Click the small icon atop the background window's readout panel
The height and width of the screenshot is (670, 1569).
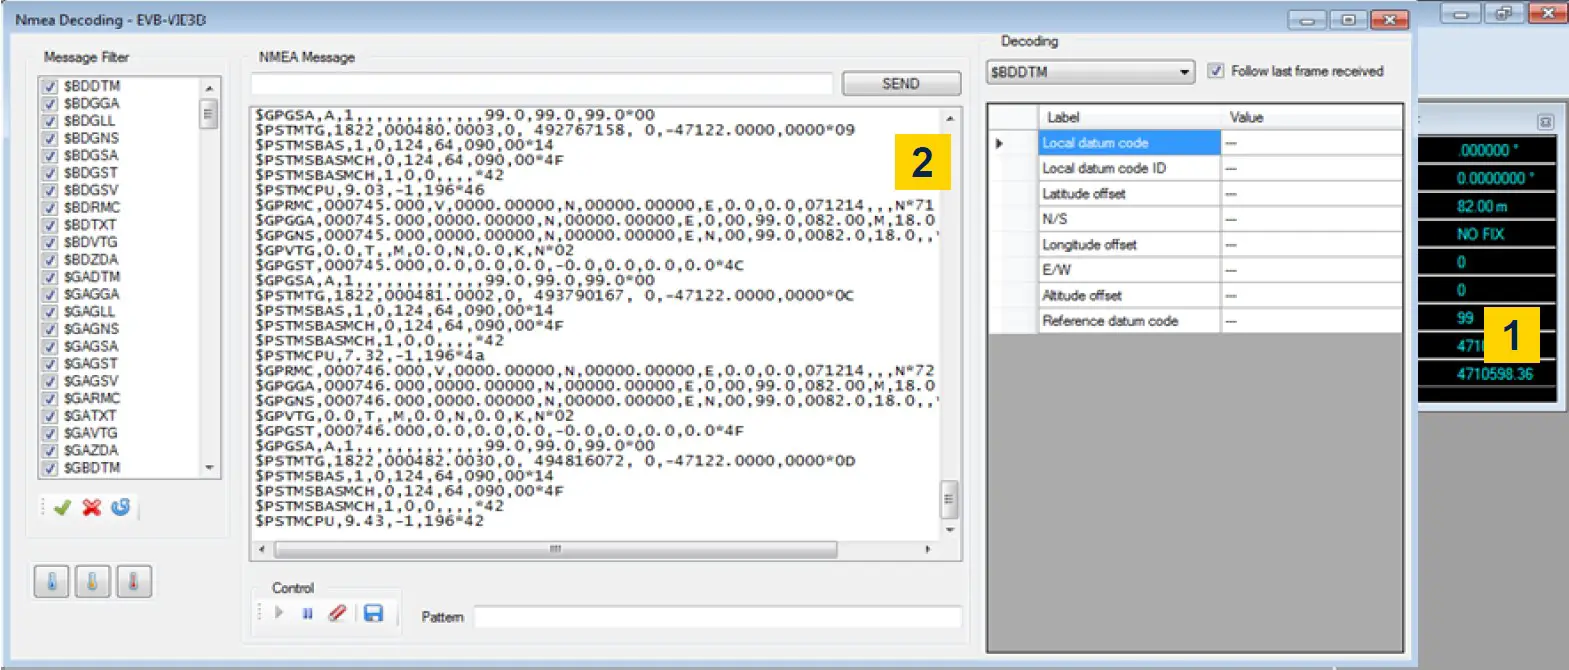tap(1545, 122)
